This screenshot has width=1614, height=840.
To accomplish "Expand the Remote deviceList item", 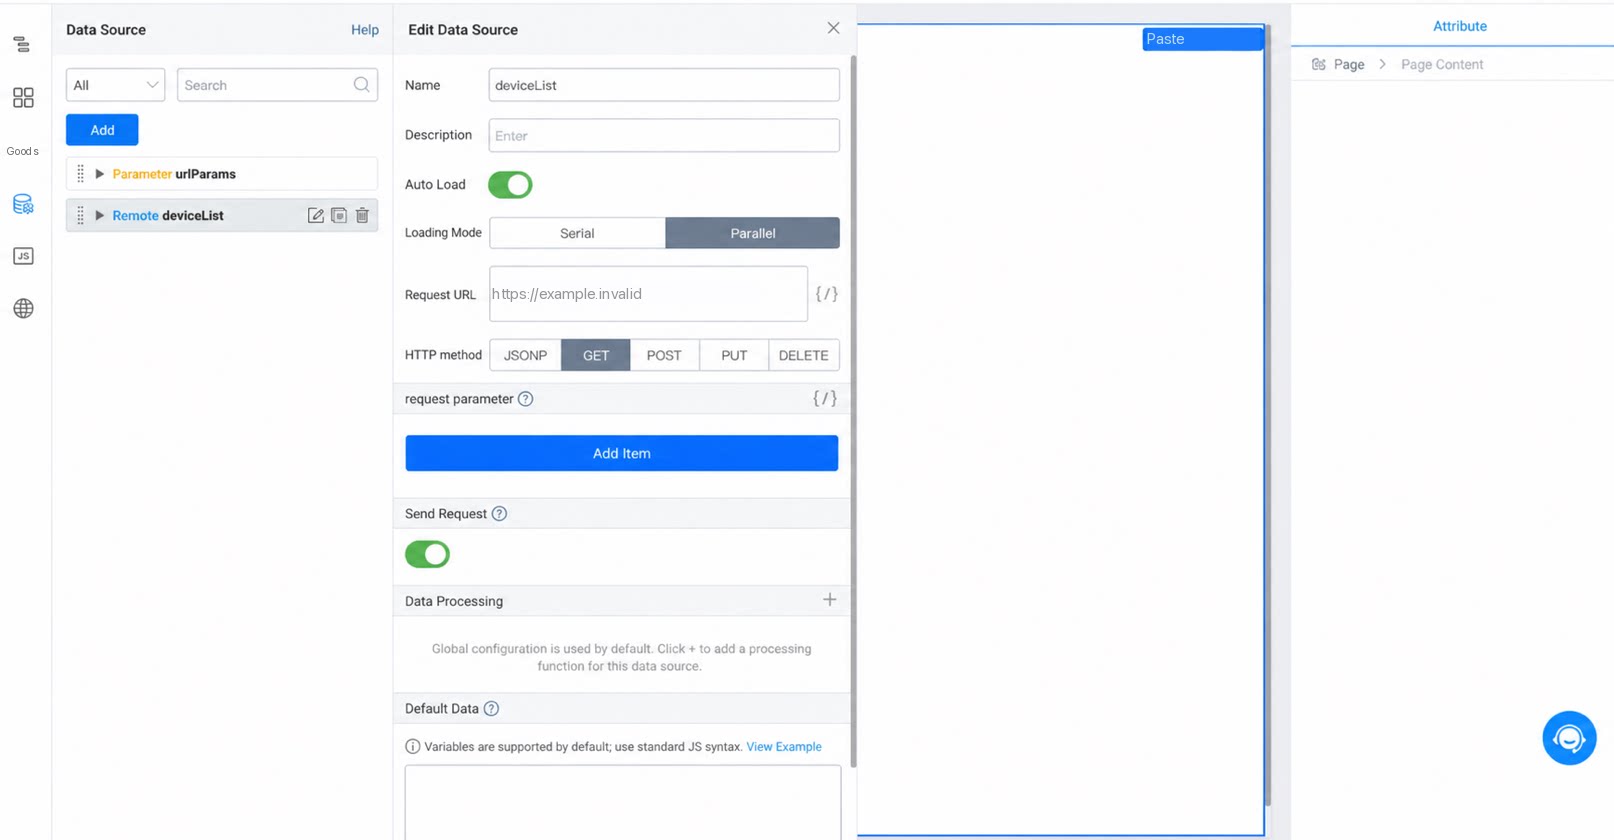I will coord(99,215).
